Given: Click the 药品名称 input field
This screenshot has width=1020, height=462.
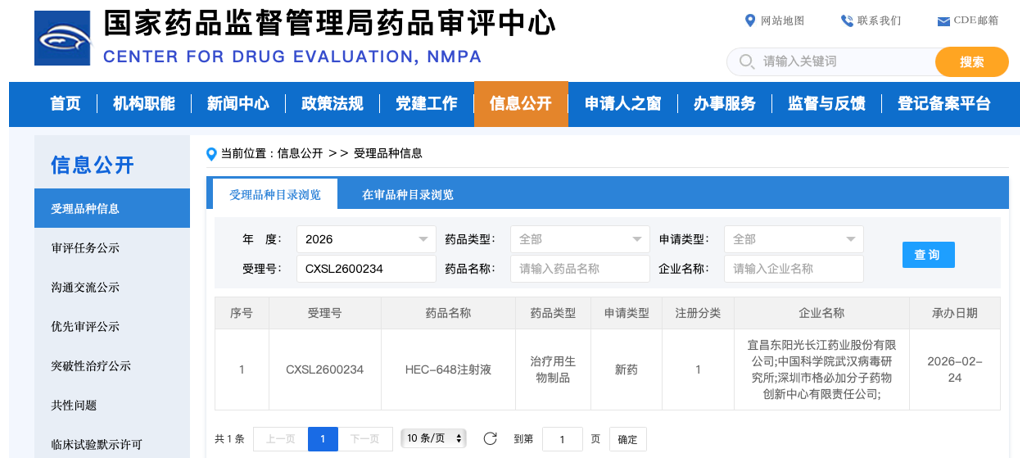Looking at the screenshot, I should pyautogui.click(x=579, y=269).
